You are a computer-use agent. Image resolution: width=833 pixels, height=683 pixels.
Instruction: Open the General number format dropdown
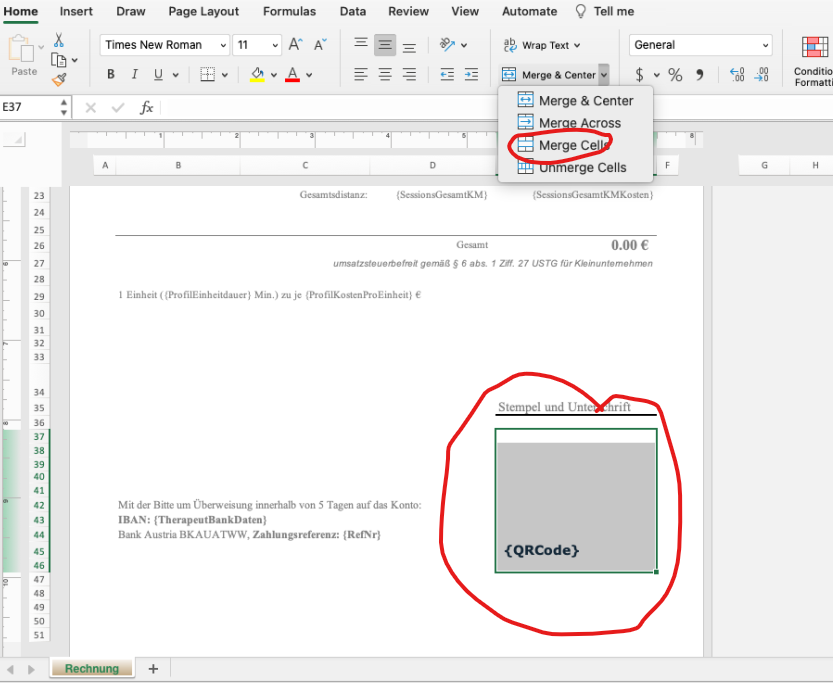pyautogui.click(x=766, y=45)
